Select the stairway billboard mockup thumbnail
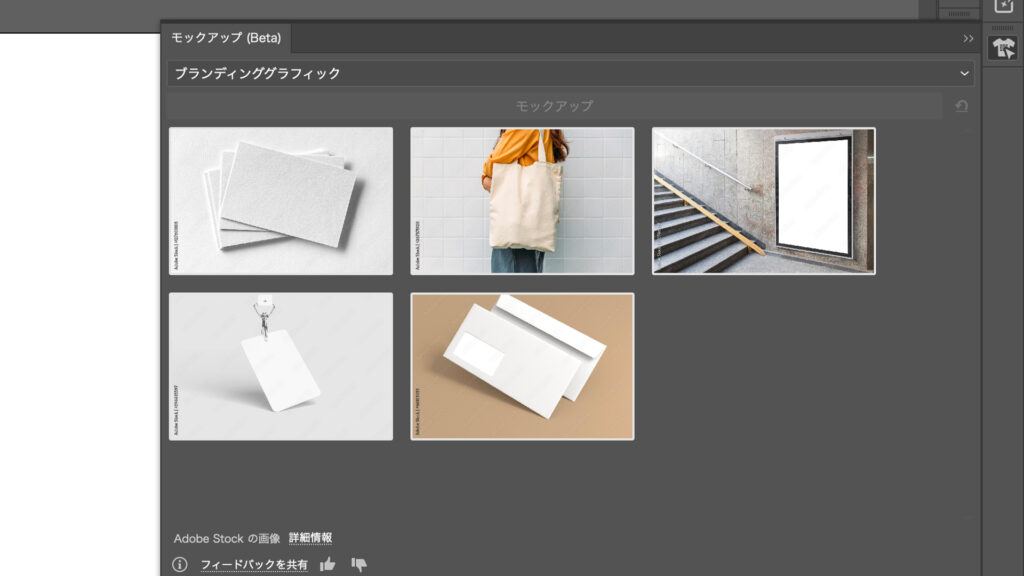 click(x=762, y=200)
